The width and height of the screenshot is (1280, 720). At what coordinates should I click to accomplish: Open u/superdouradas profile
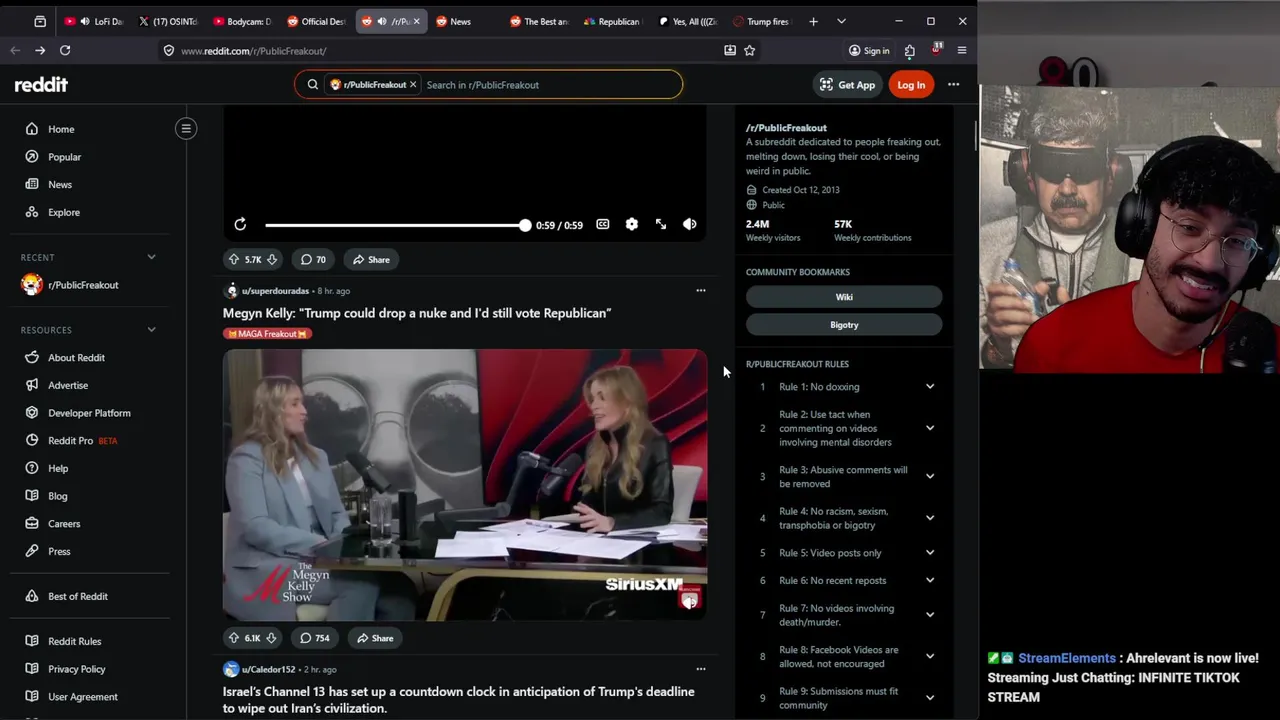tap(275, 291)
